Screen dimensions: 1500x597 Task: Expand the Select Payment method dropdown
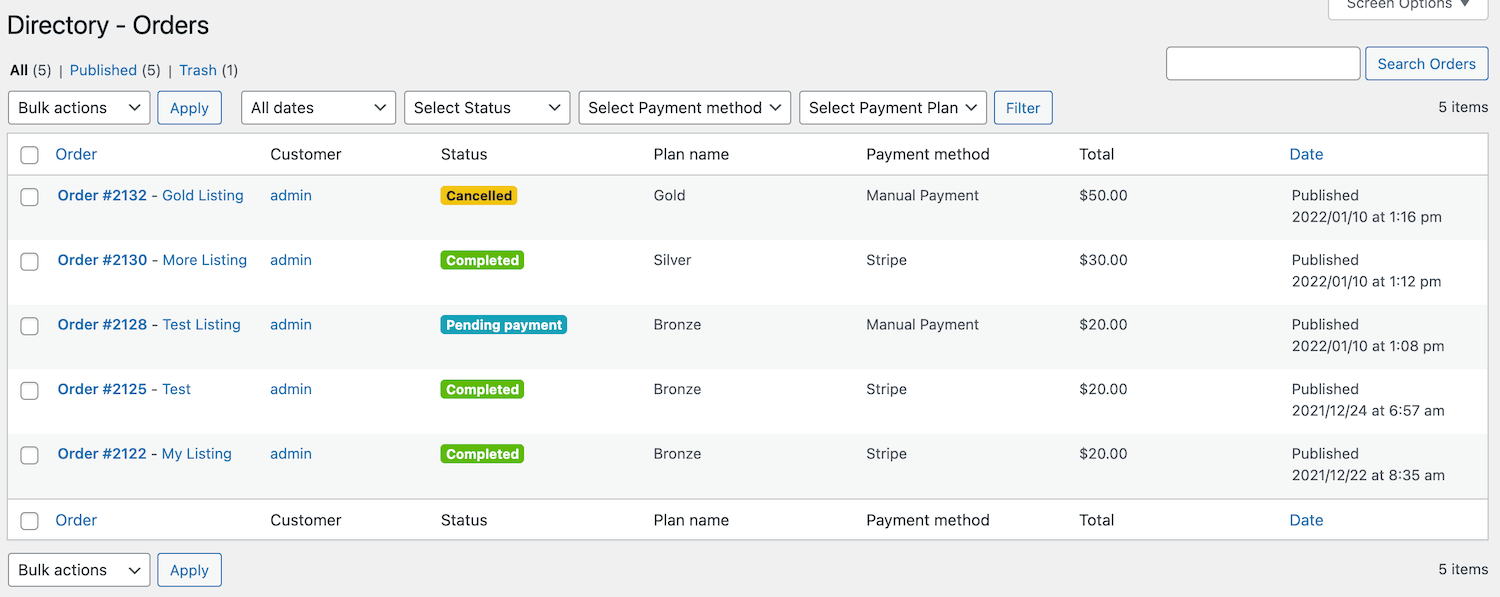[x=684, y=108]
